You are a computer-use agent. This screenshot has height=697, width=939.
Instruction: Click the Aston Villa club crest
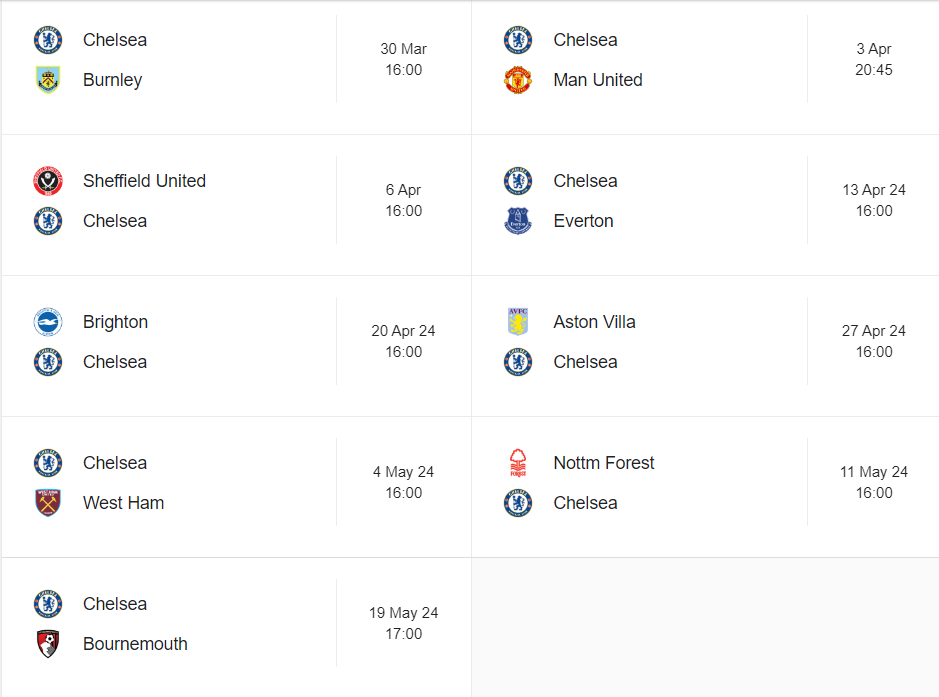[518, 322]
